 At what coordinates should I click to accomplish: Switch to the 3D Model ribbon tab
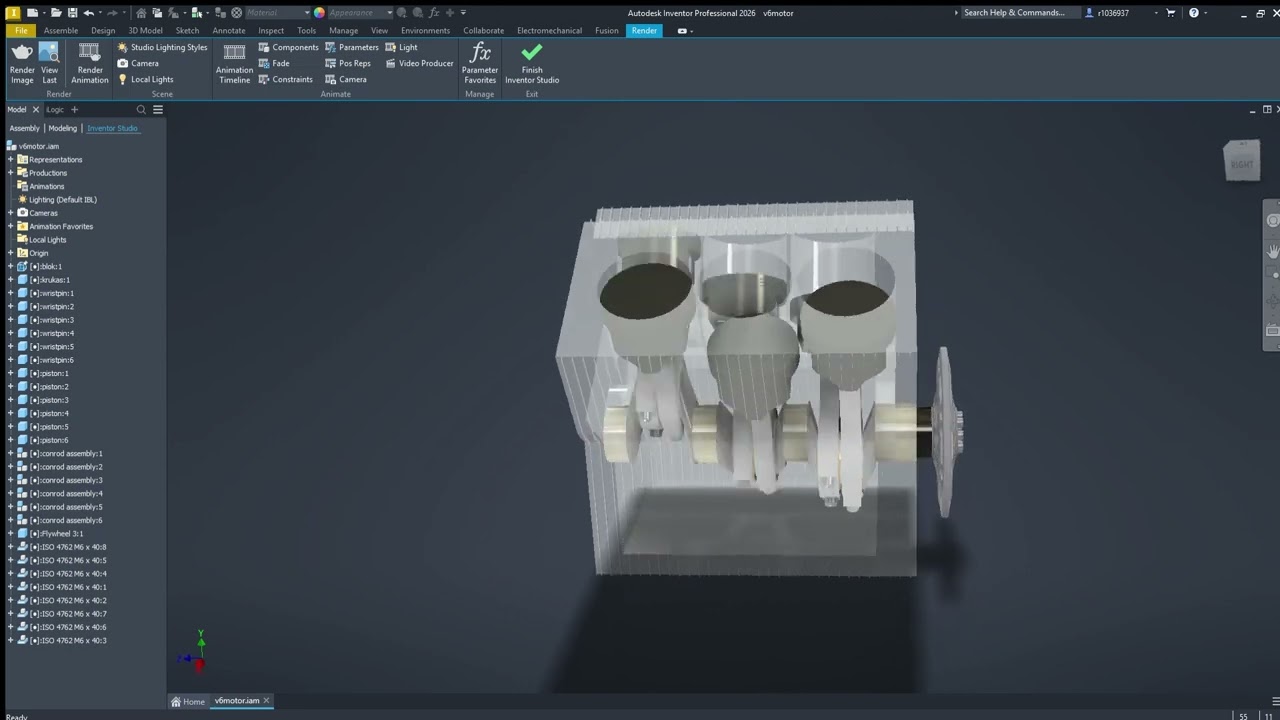[145, 30]
